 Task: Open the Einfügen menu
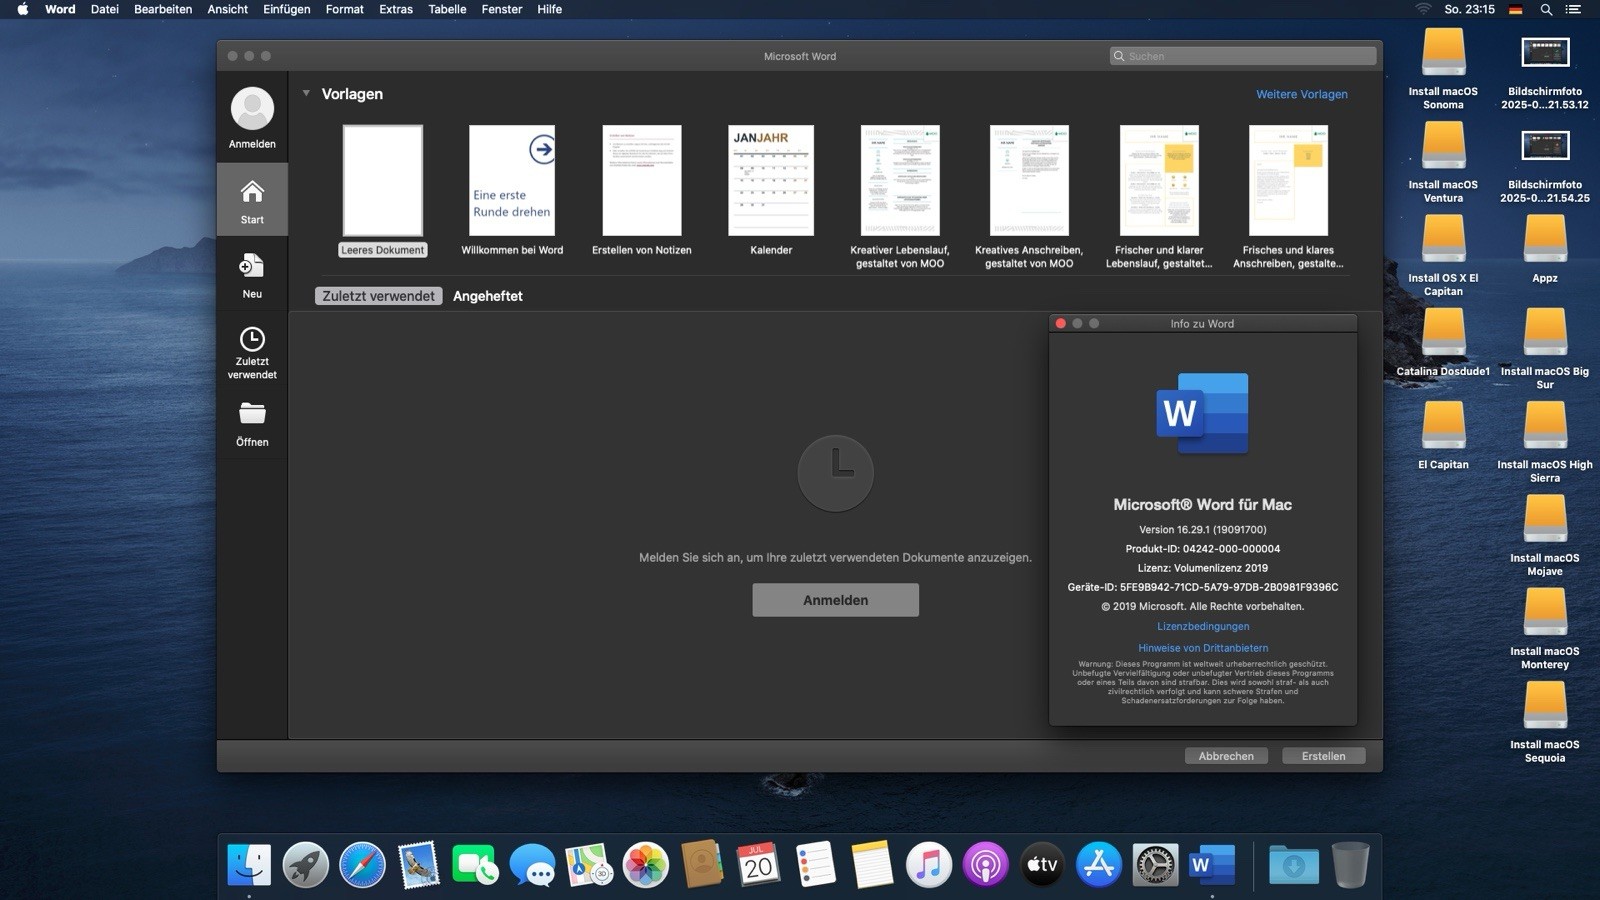pyautogui.click(x=286, y=9)
